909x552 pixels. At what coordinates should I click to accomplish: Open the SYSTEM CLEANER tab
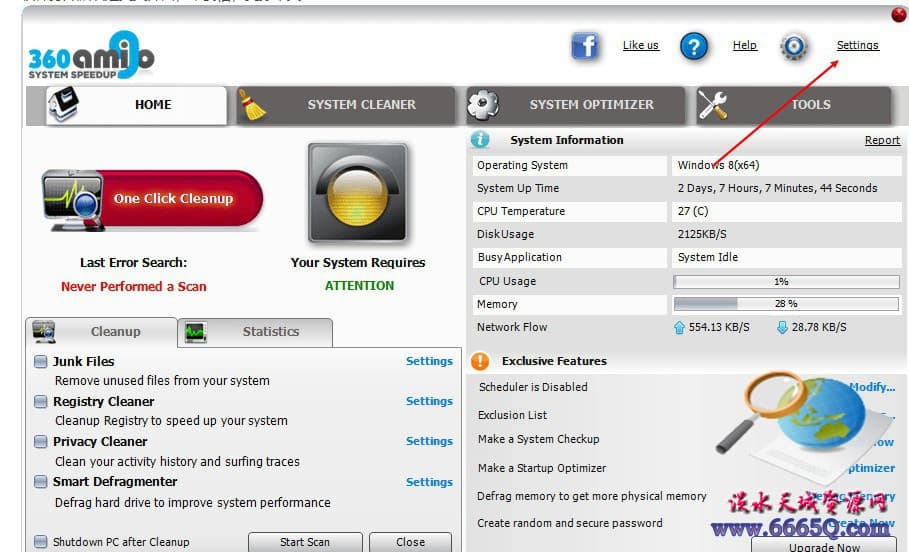tap(346, 105)
